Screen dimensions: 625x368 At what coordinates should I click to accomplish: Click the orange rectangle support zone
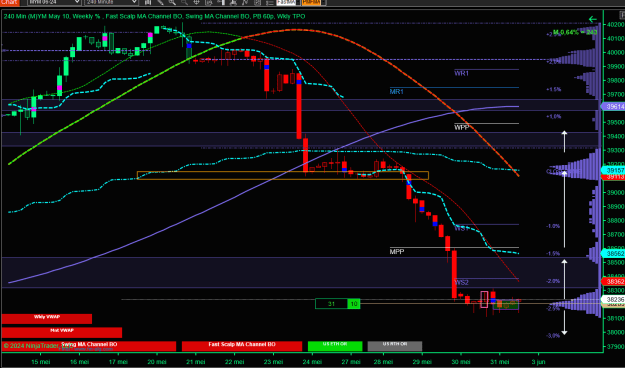[283, 175]
